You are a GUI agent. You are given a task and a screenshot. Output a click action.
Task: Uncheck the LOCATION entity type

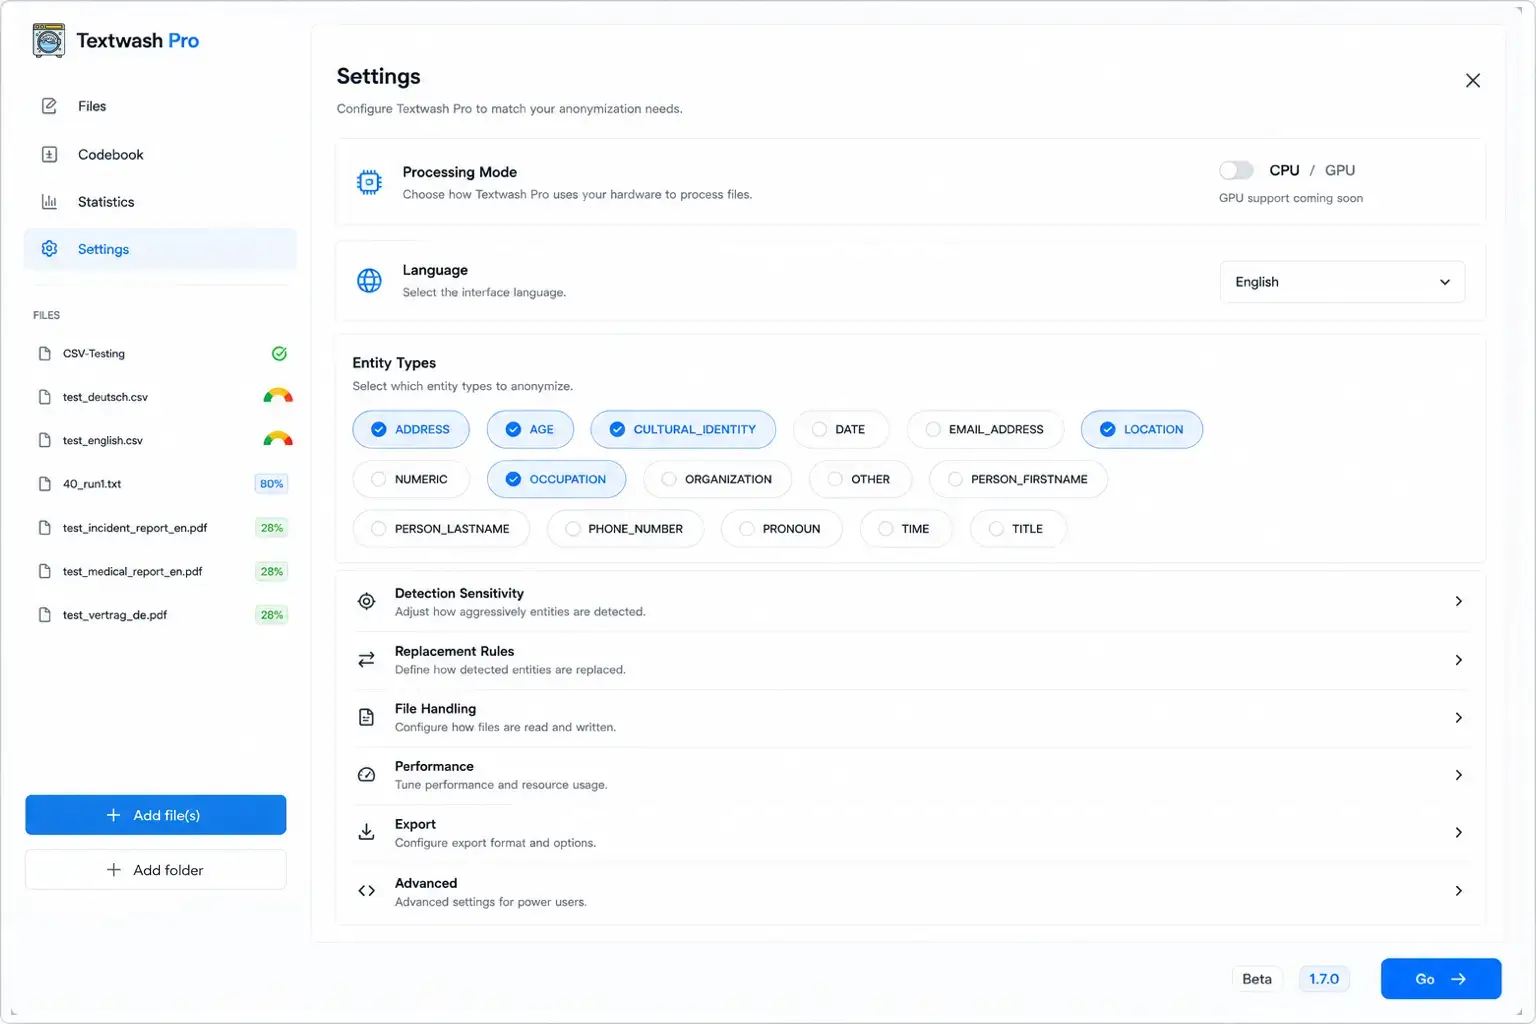[1142, 429]
